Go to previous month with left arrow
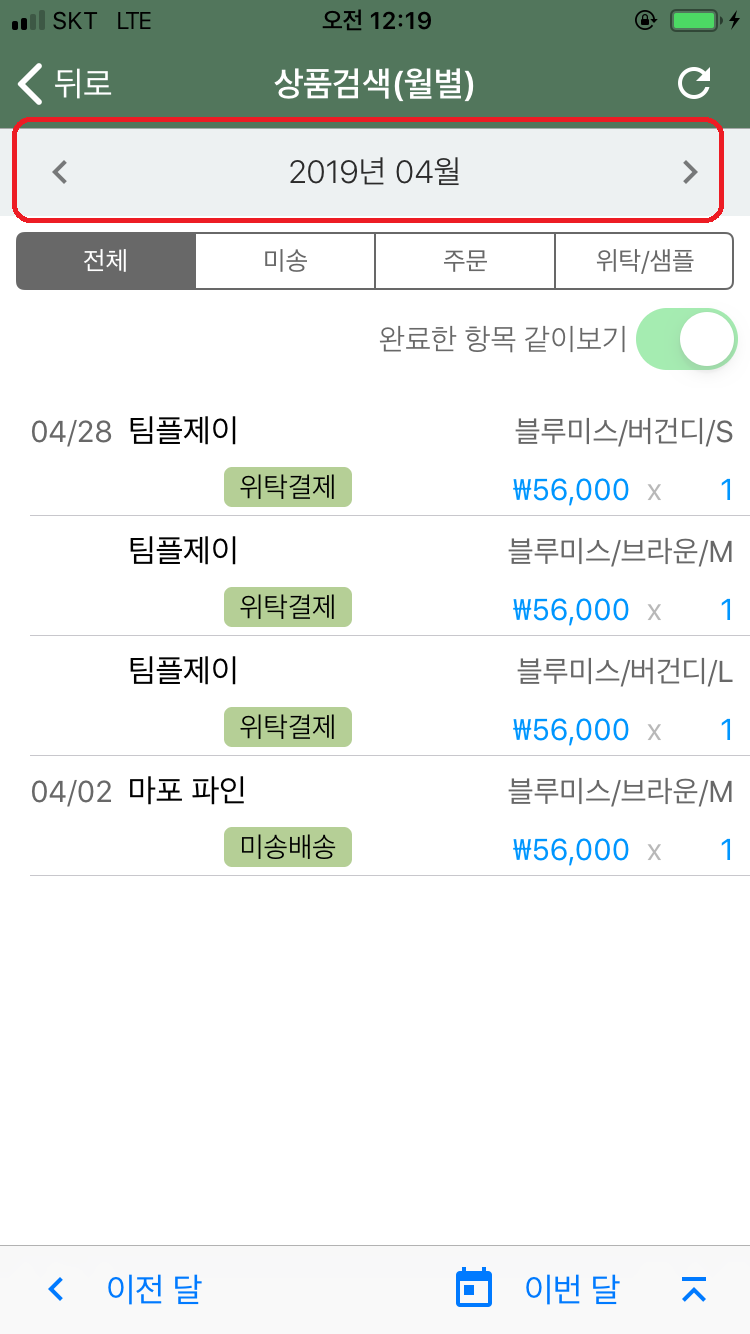750x1334 pixels. pyautogui.click(x=60, y=172)
